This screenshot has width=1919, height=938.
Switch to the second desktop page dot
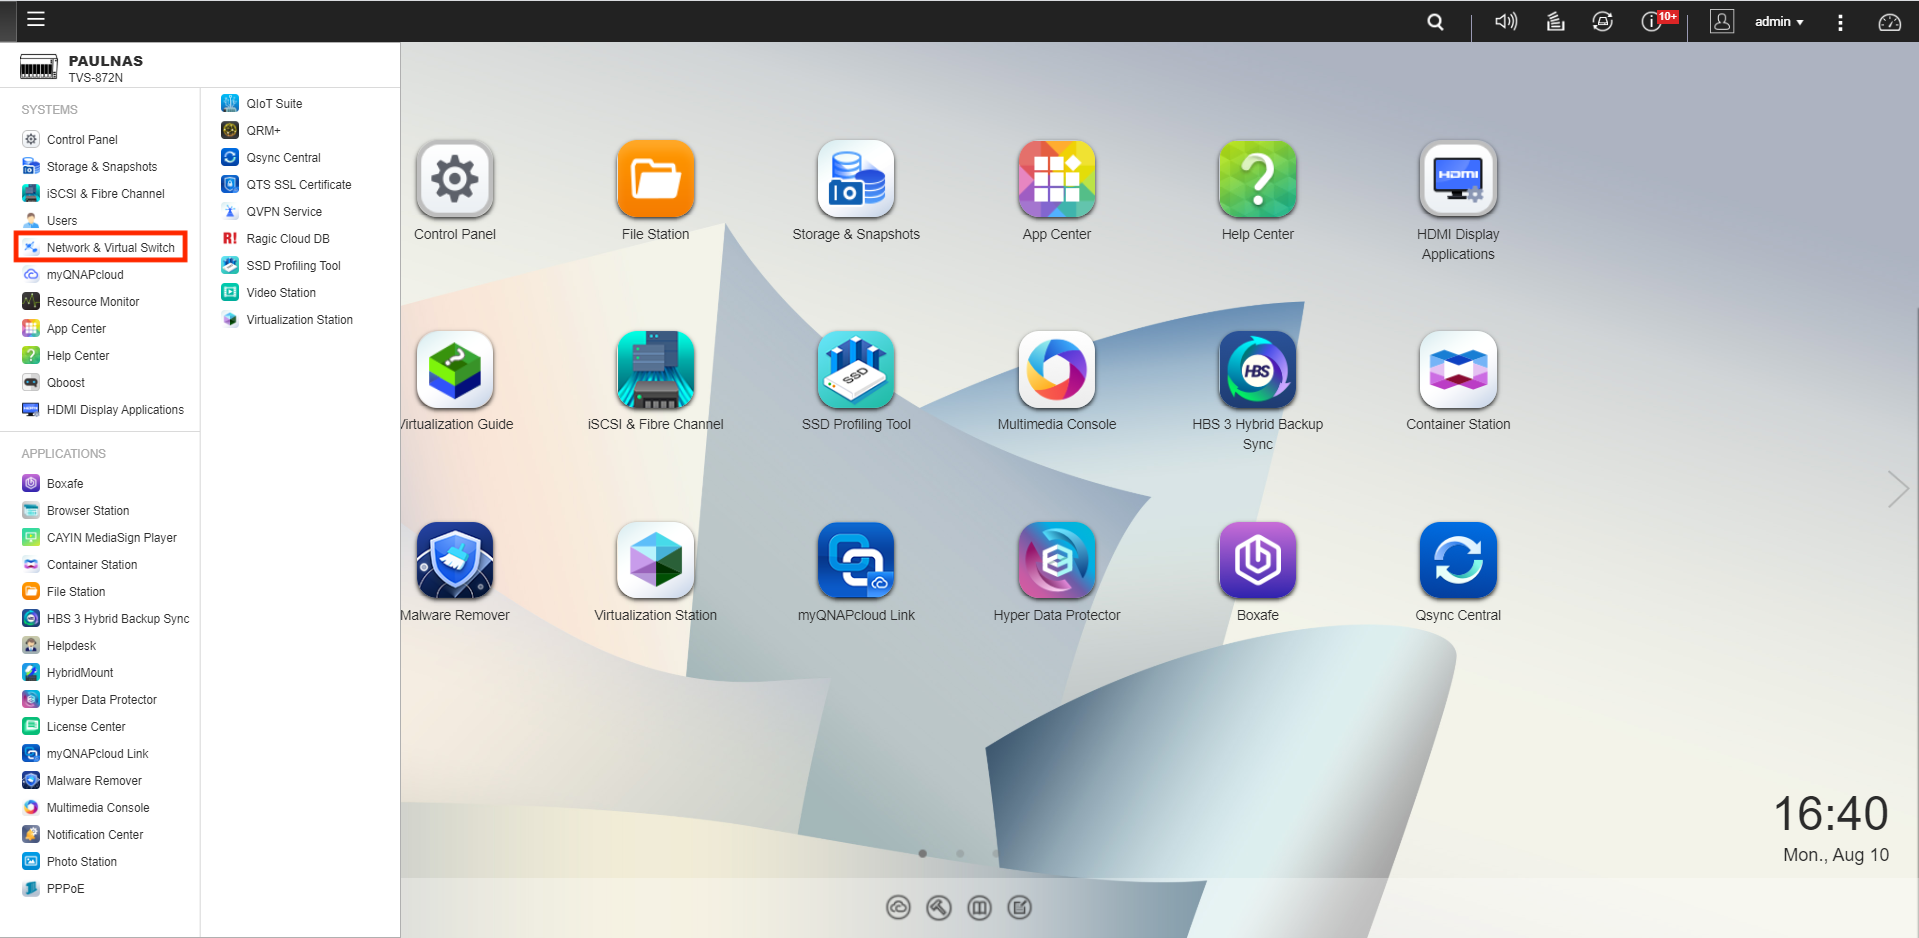tap(960, 853)
